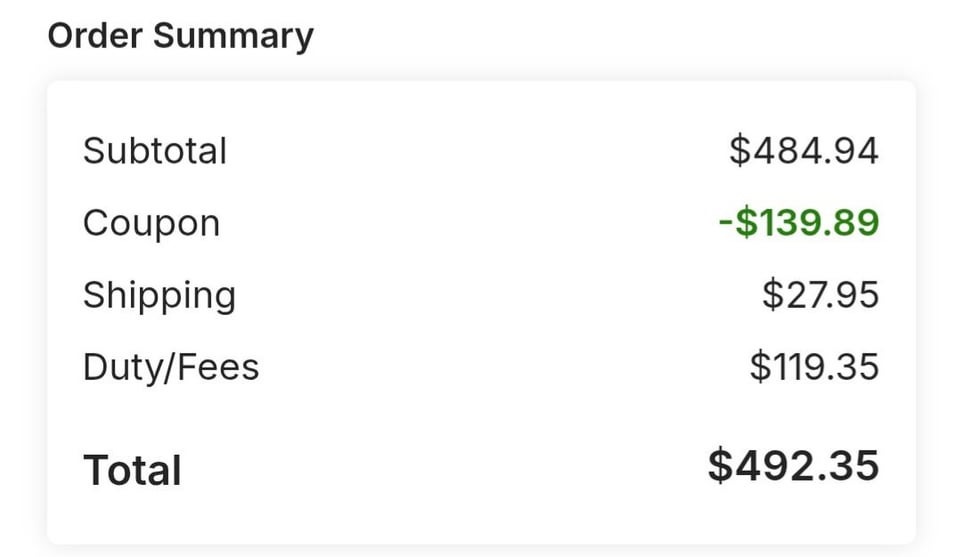Select the Shipping label
Screen dimensions: 960x557
(x=159, y=295)
